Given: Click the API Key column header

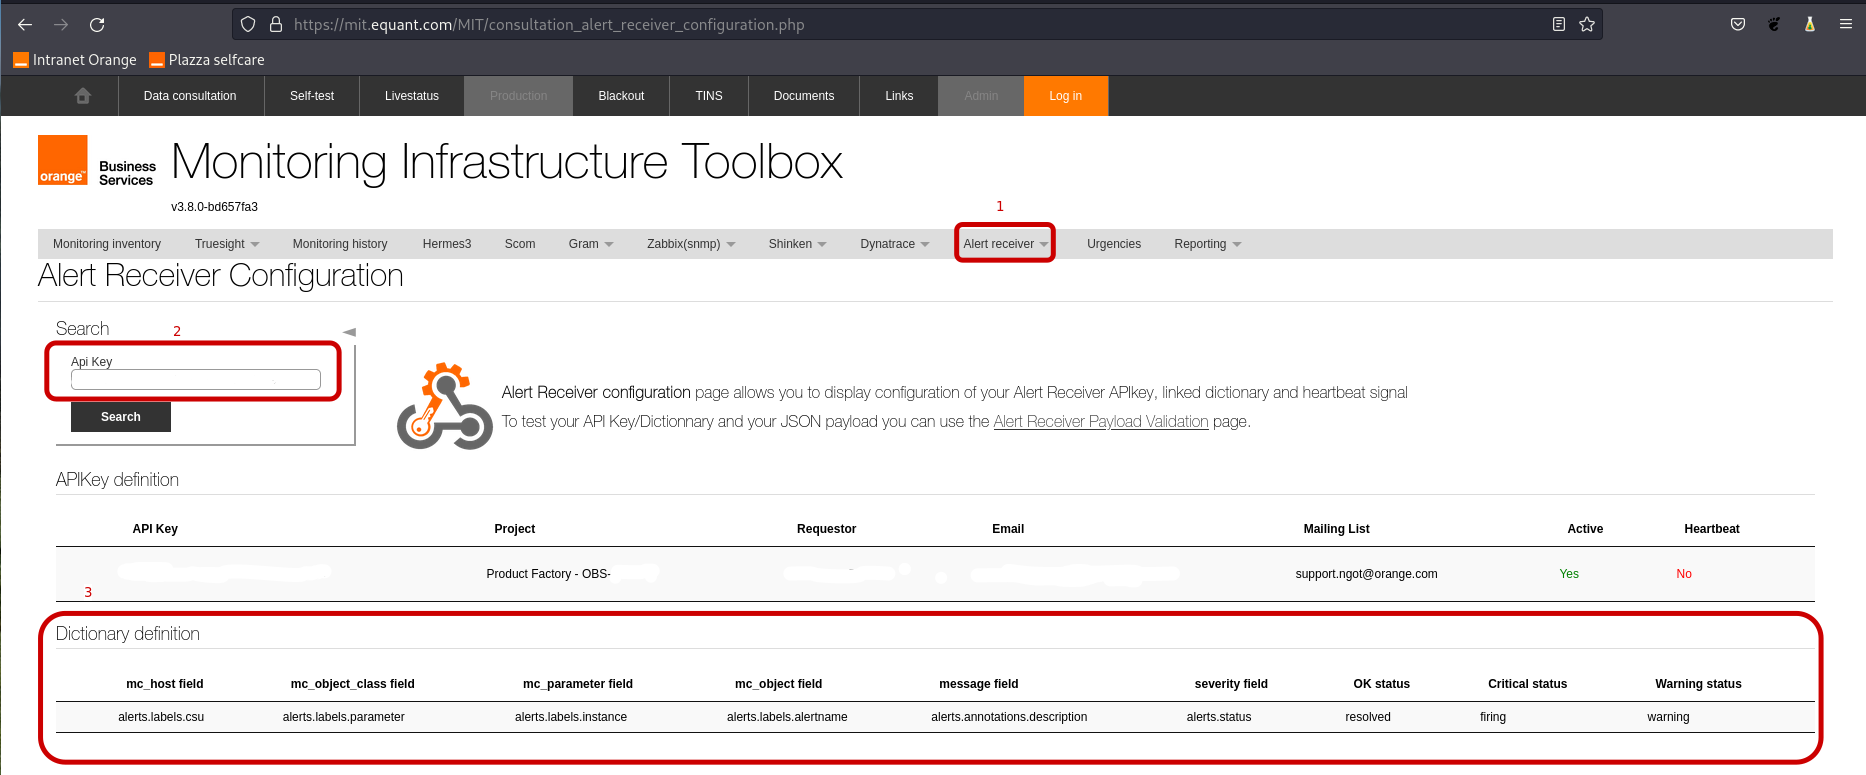Looking at the screenshot, I should pyautogui.click(x=155, y=529).
